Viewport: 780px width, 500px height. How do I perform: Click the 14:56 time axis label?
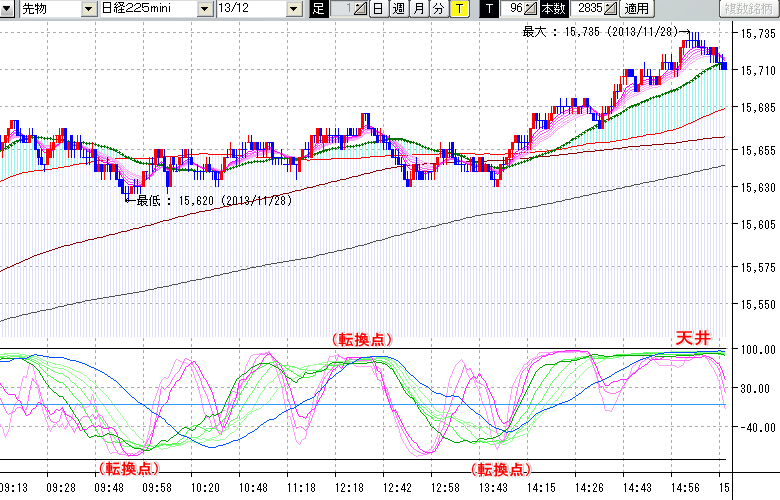pyautogui.click(x=685, y=488)
